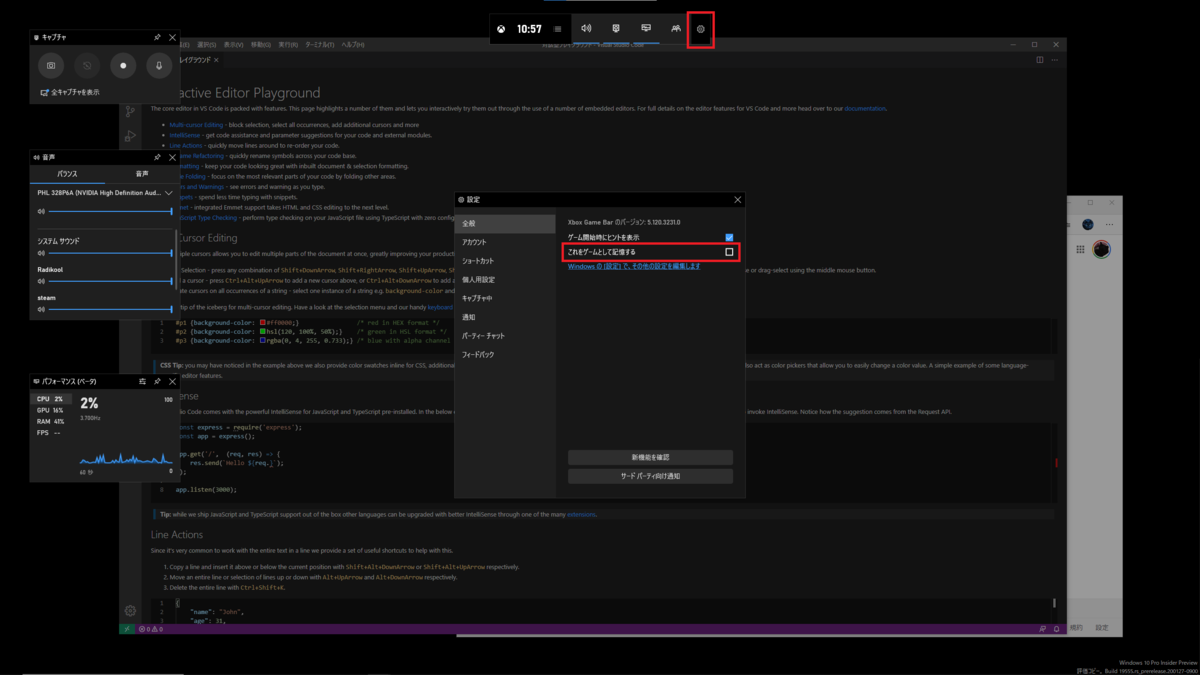The image size is (1200, 675).
Task: Select フィードバック settings category
Action: [x=505, y=355]
